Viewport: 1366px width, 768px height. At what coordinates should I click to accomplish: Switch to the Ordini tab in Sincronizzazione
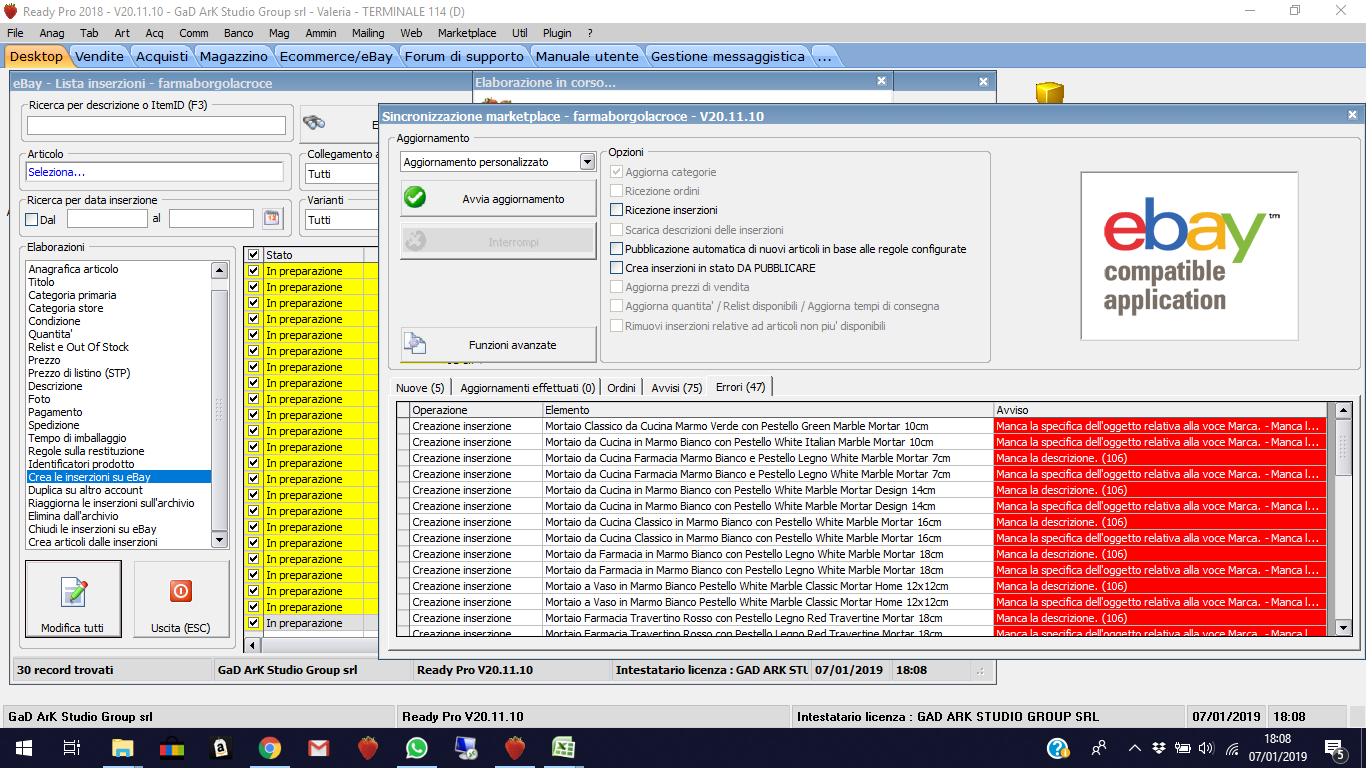coord(621,387)
